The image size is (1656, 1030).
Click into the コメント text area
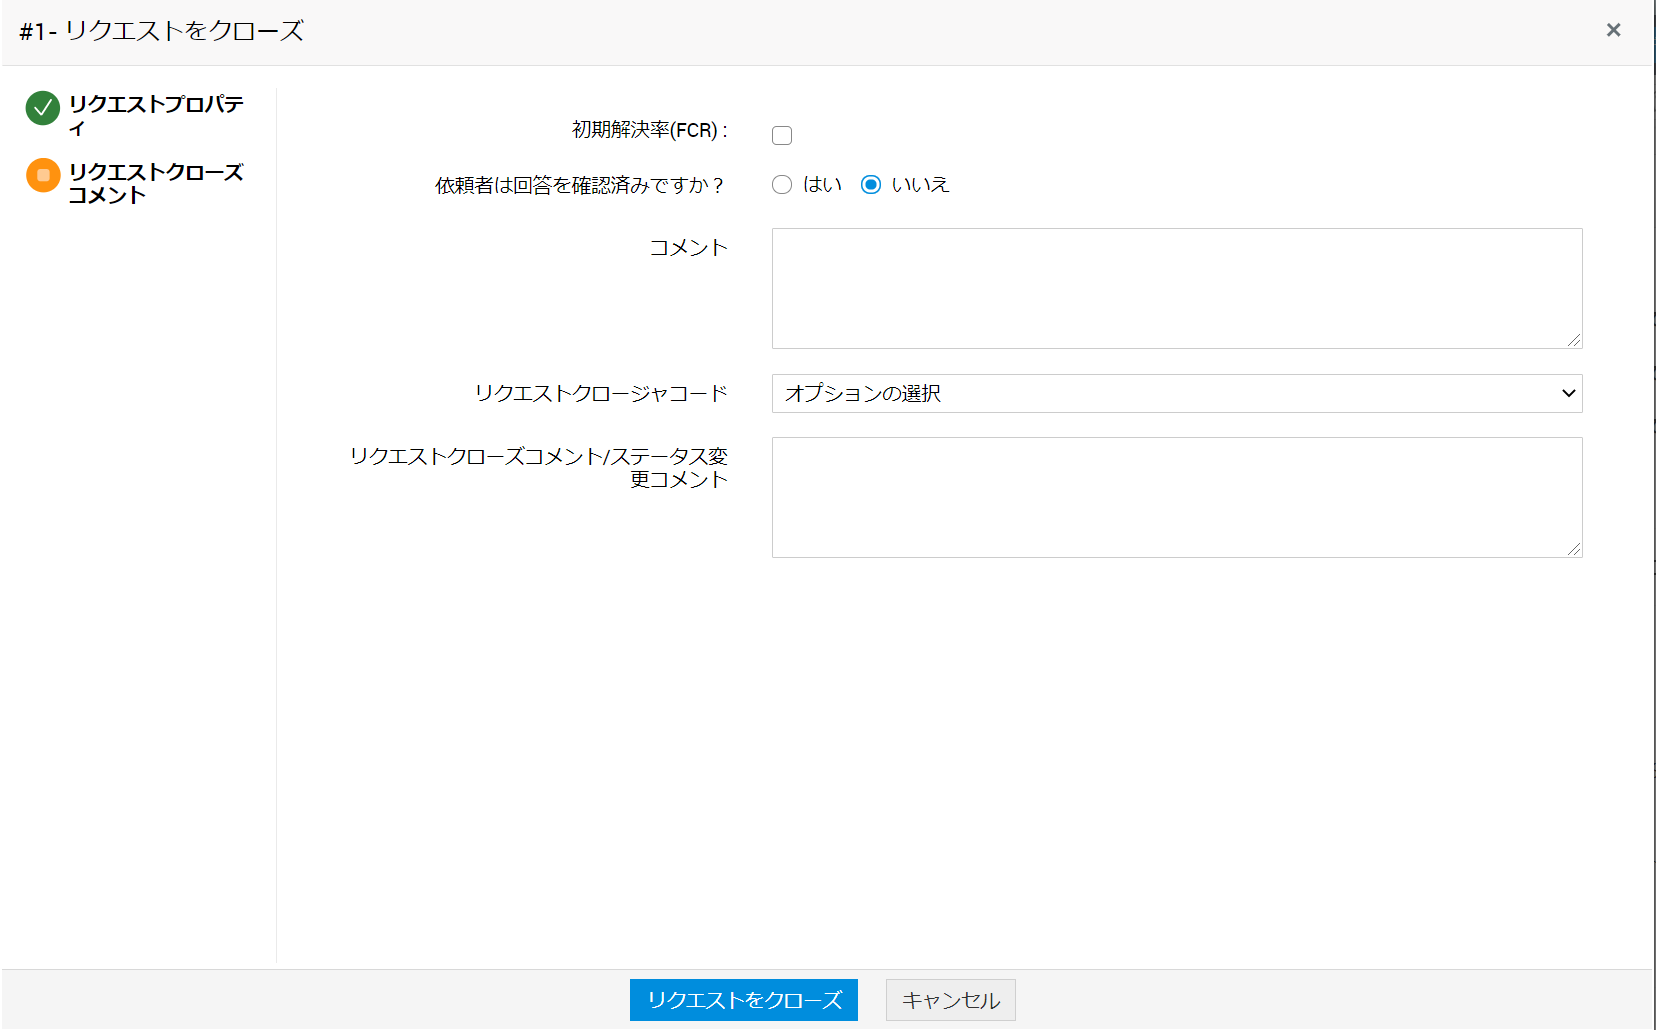[1176, 288]
